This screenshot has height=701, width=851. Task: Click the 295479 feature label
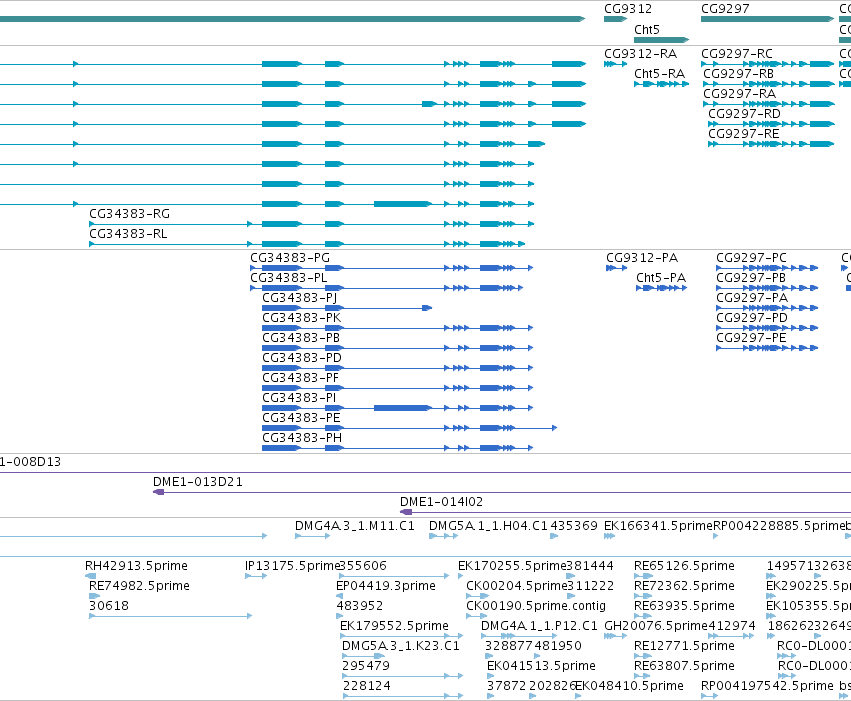366,666
